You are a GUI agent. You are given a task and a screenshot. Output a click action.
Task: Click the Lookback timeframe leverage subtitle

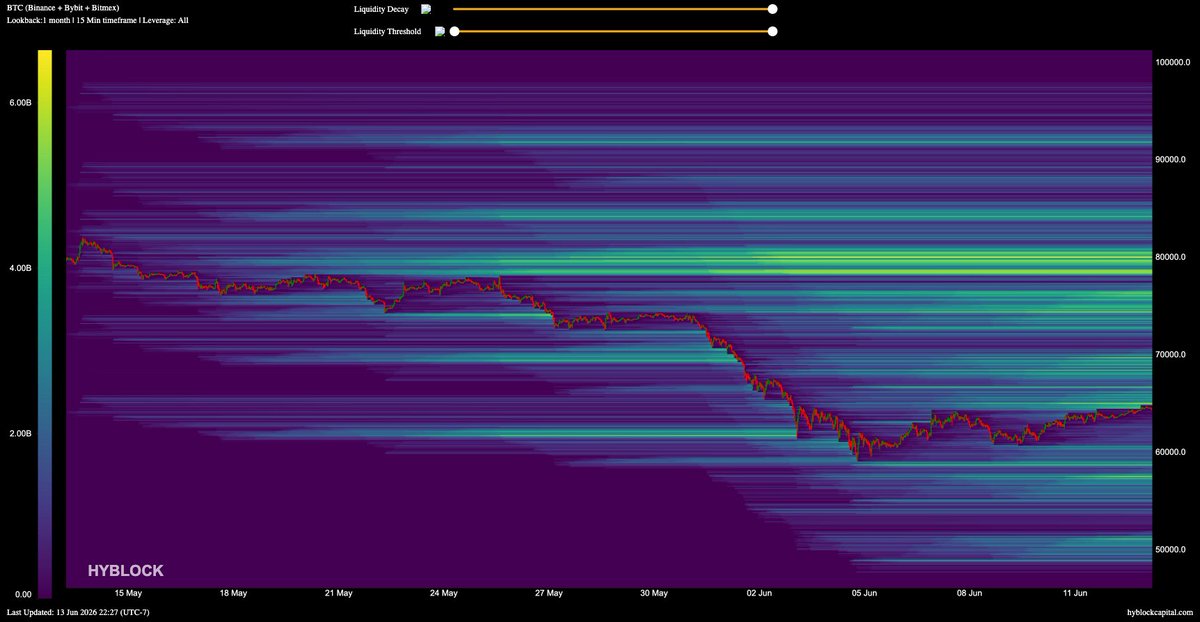pyautogui.click(x=97, y=20)
